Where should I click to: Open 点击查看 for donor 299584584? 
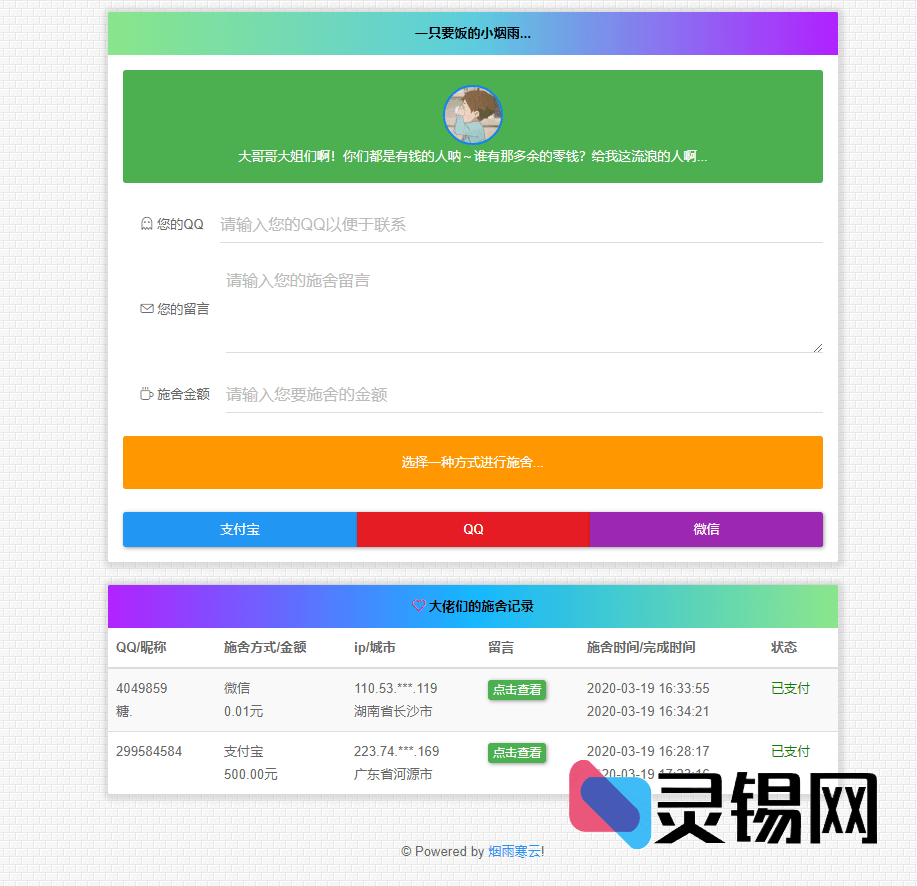[517, 753]
